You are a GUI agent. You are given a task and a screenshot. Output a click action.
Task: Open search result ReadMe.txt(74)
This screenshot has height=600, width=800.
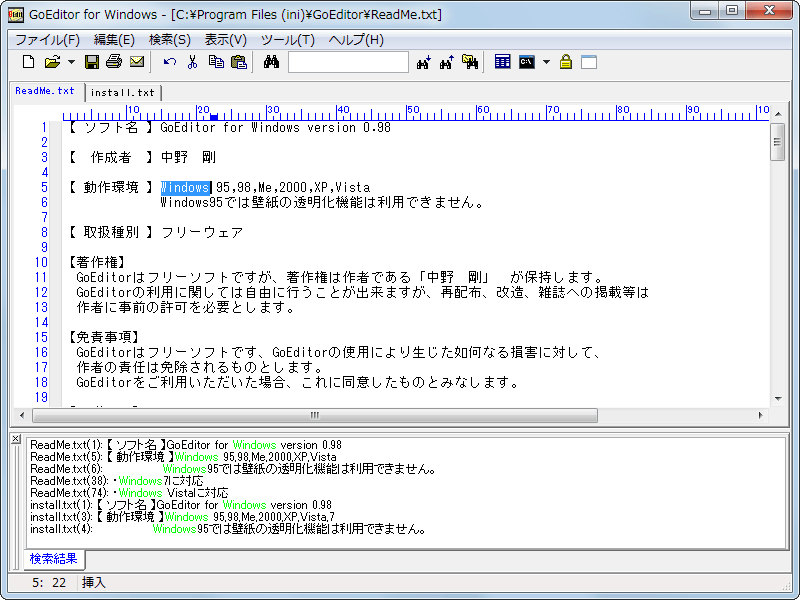click(x=129, y=493)
